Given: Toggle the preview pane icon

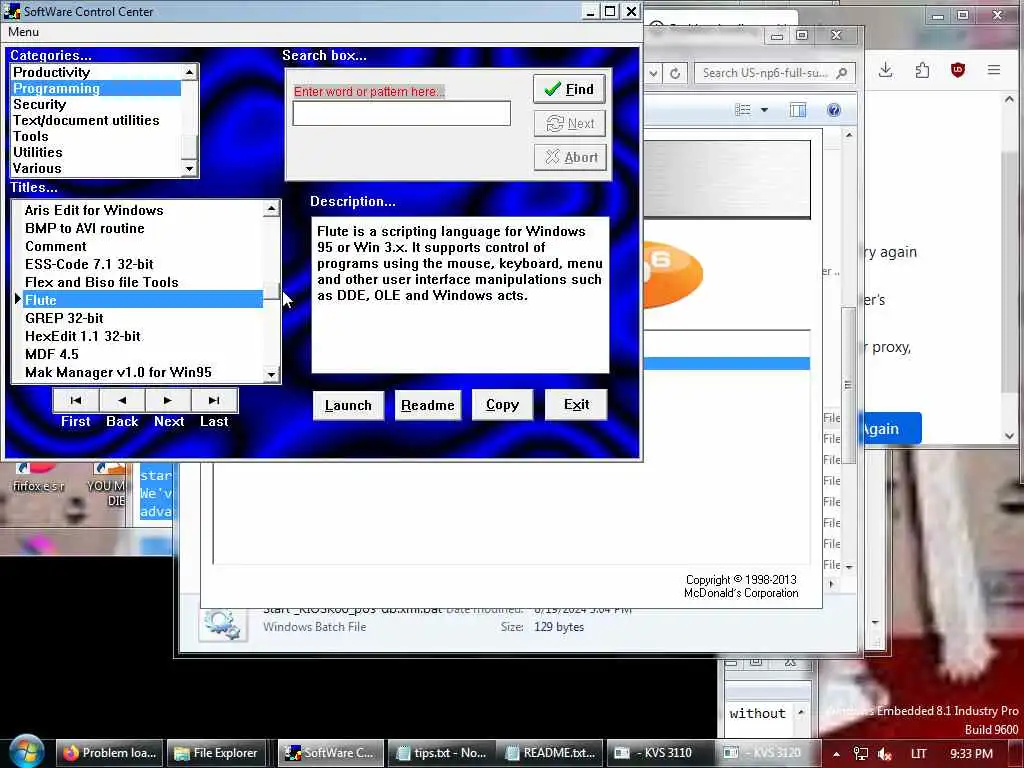Looking at the screenshot, I should coord(798,110).
